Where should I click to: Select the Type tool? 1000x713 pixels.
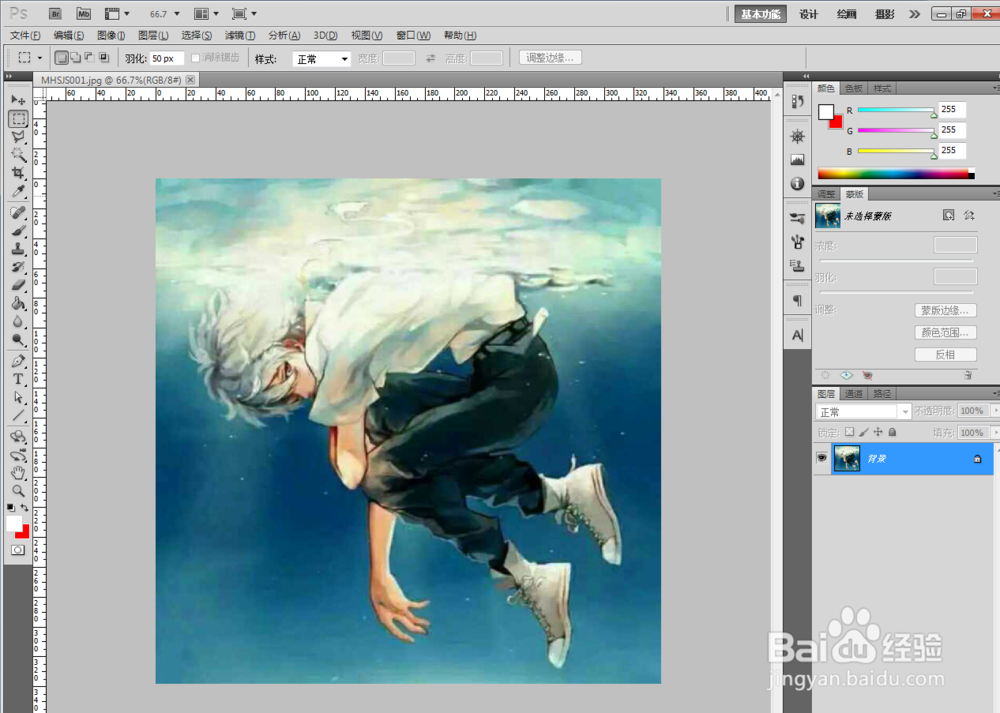pyautogui.click(x=18, y=379)
